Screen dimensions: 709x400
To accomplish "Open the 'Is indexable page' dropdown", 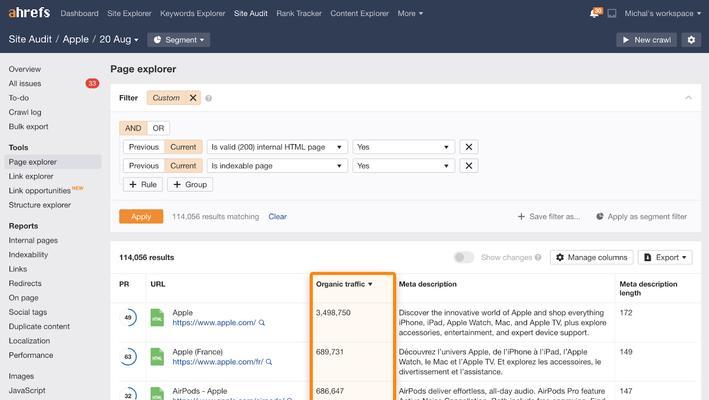I will [x=277, y=166].
